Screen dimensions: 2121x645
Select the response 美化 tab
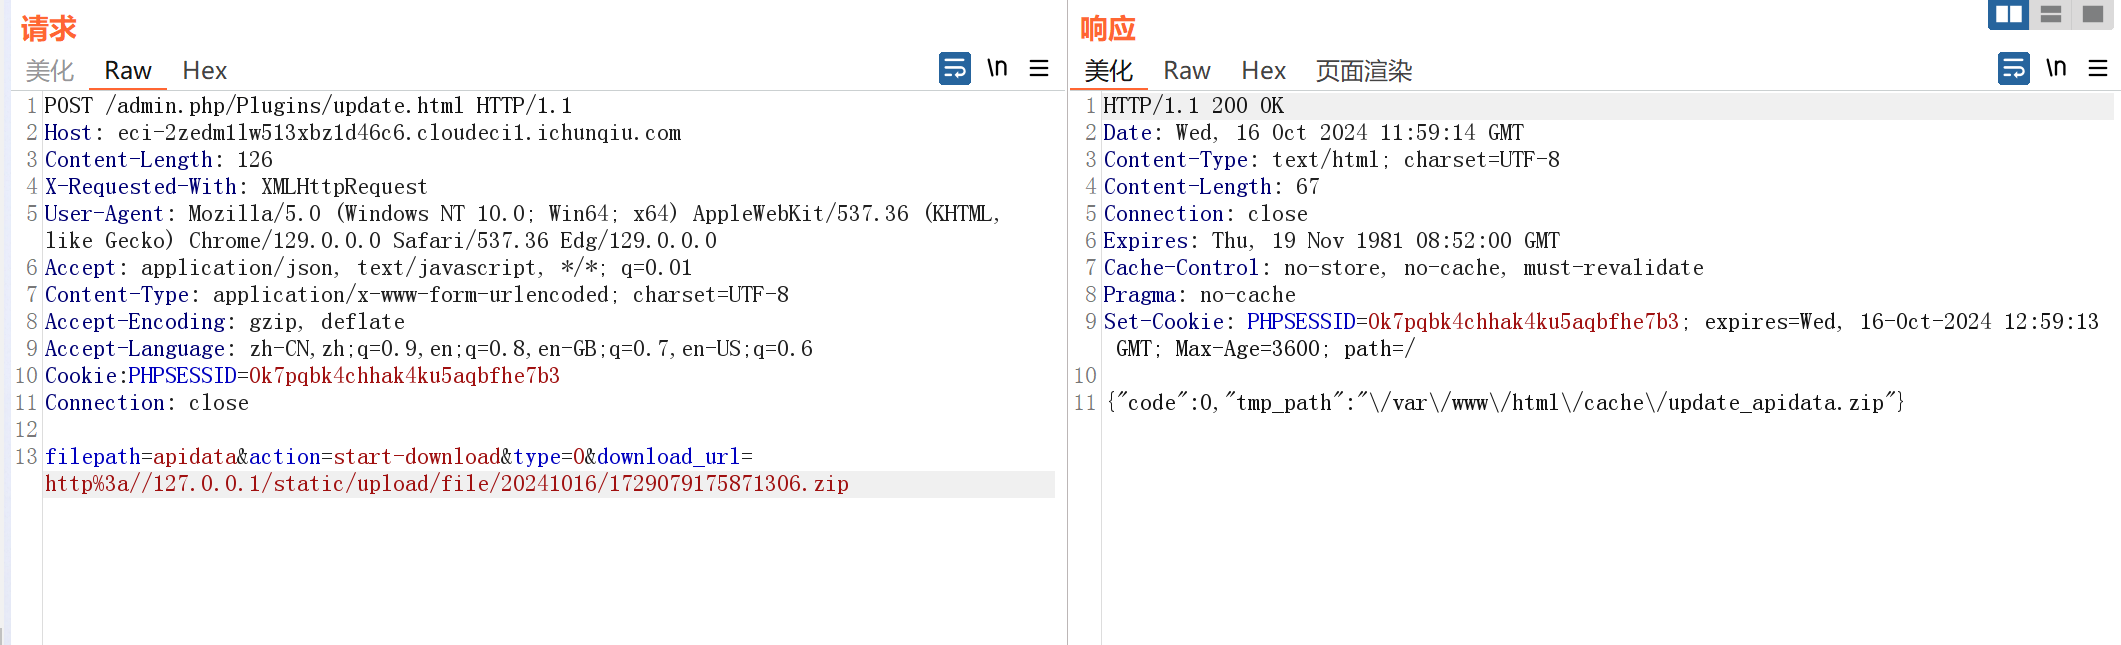click(1108, 71)
